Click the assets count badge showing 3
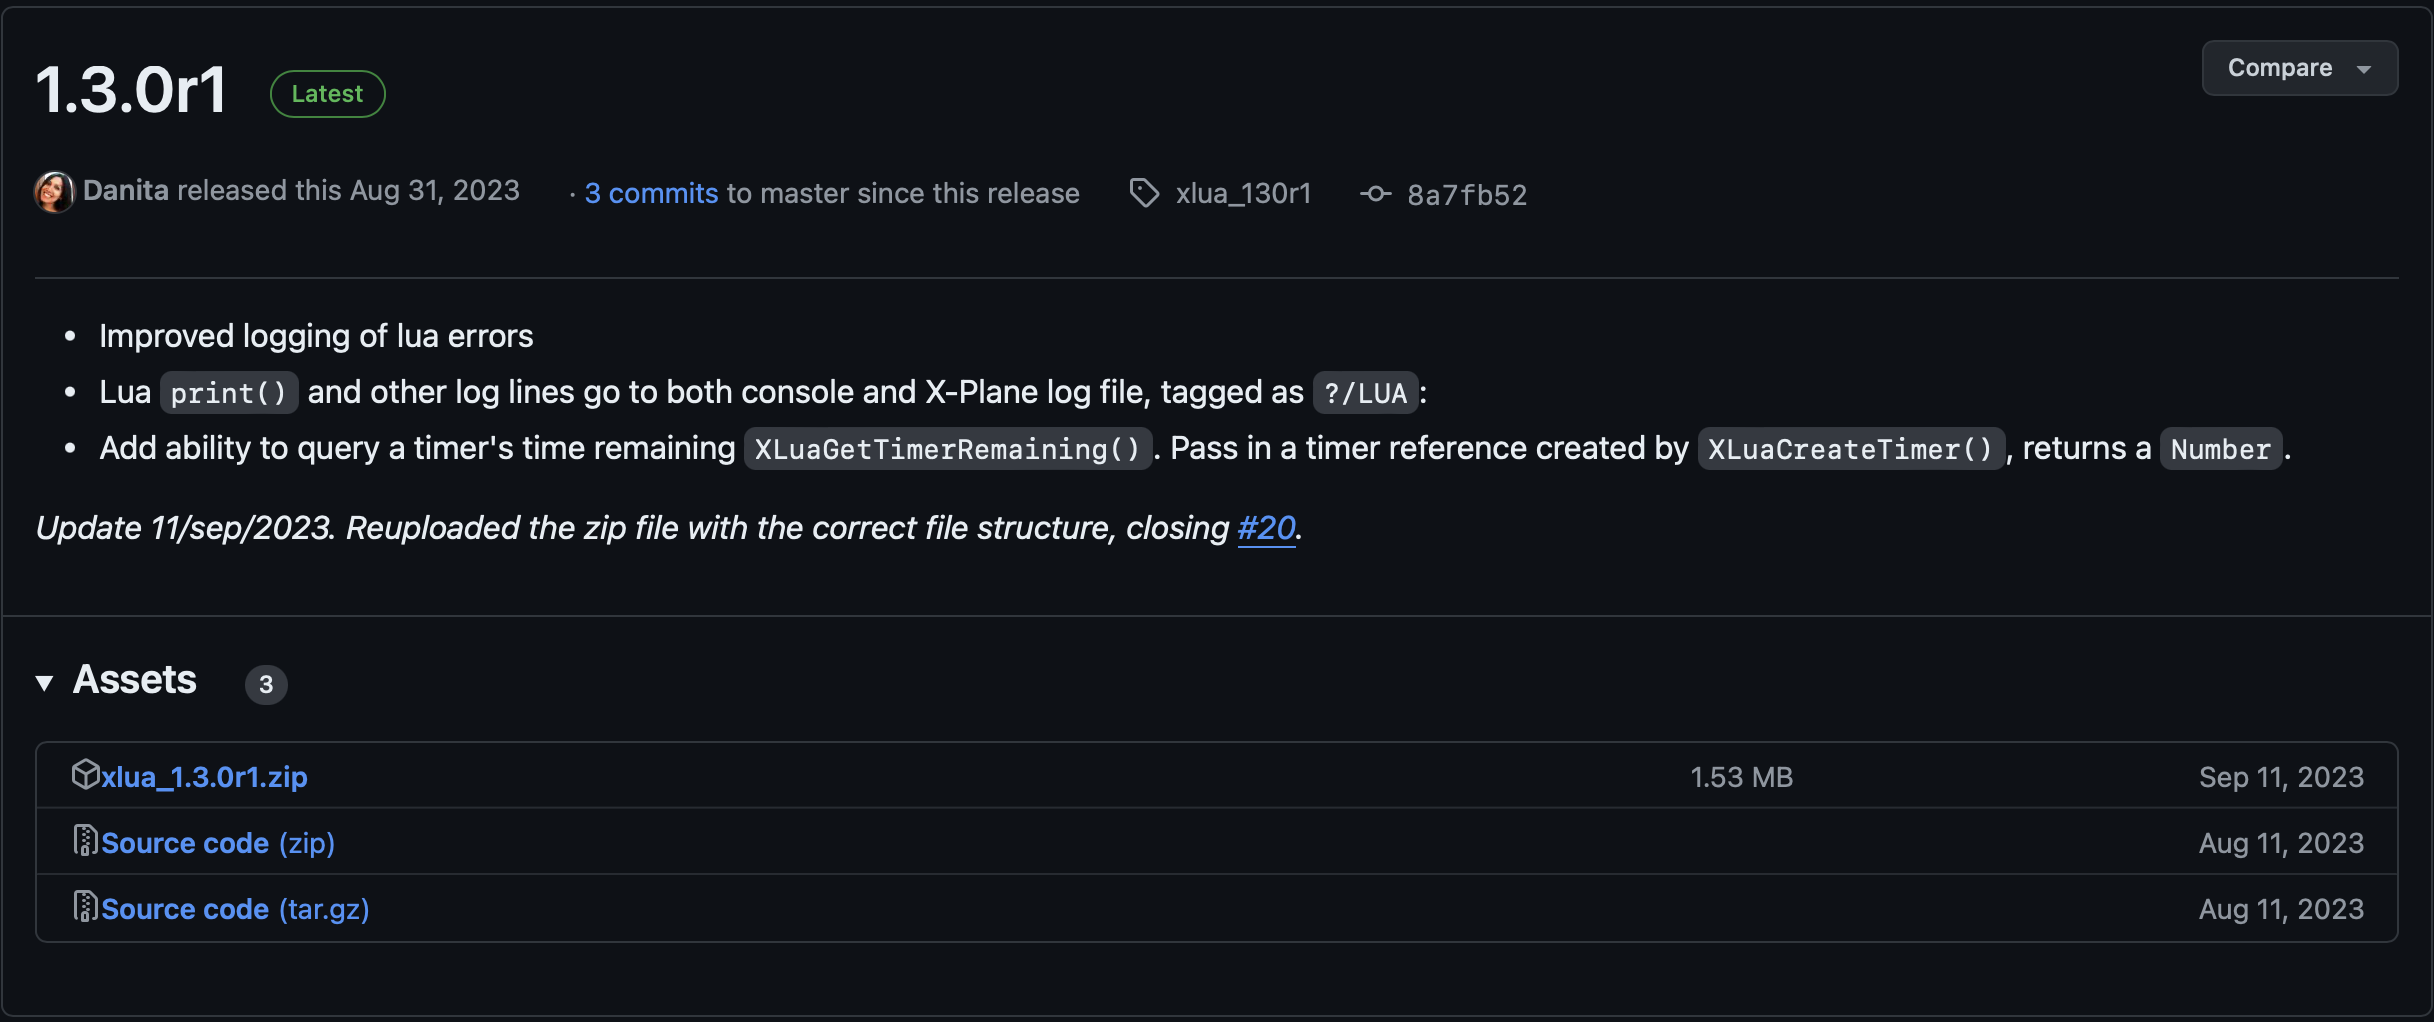 [x=266, y=685]
